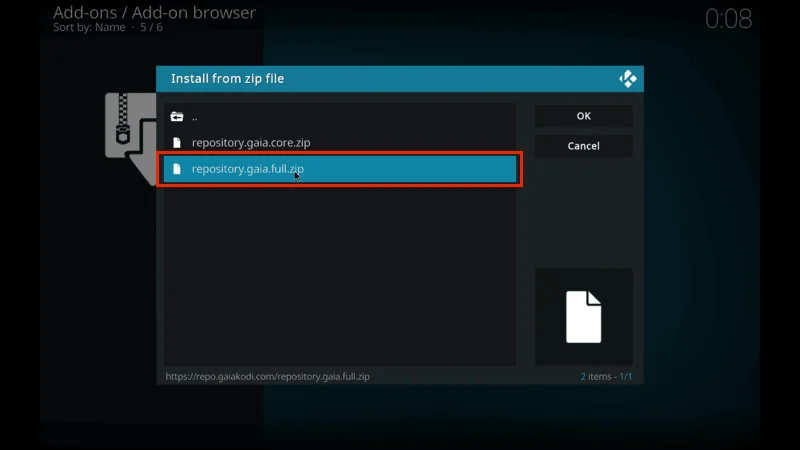The image size is (800, 450).
Task: Click the Add-ons / Add-on browser heading
Action: coord(154,12)
